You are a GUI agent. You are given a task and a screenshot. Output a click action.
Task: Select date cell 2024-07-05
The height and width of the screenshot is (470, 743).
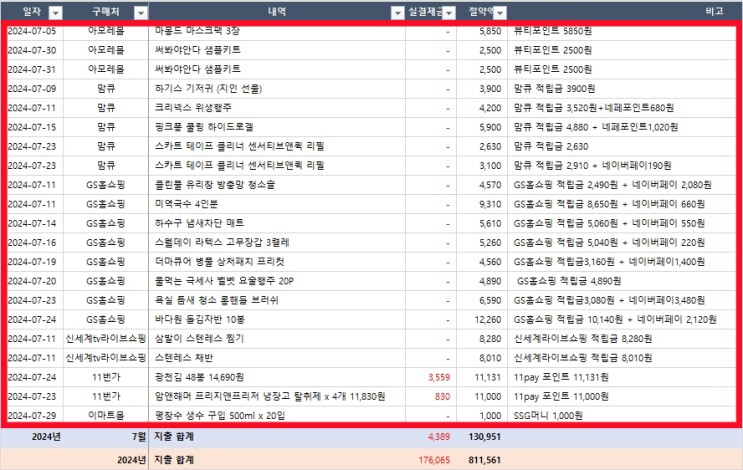point(32,31)
